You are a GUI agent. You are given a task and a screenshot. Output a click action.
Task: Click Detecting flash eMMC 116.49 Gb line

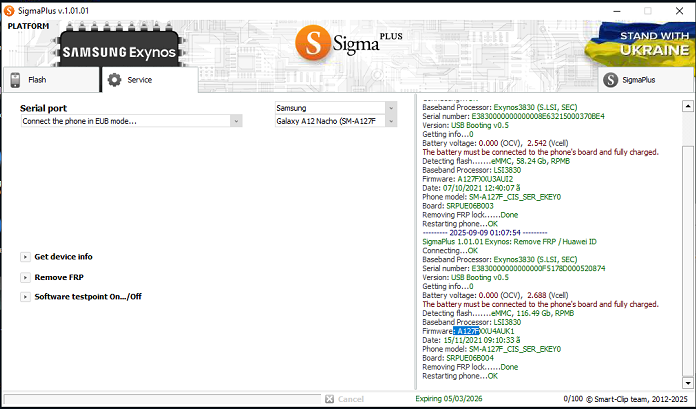click(x=498, y=313)
